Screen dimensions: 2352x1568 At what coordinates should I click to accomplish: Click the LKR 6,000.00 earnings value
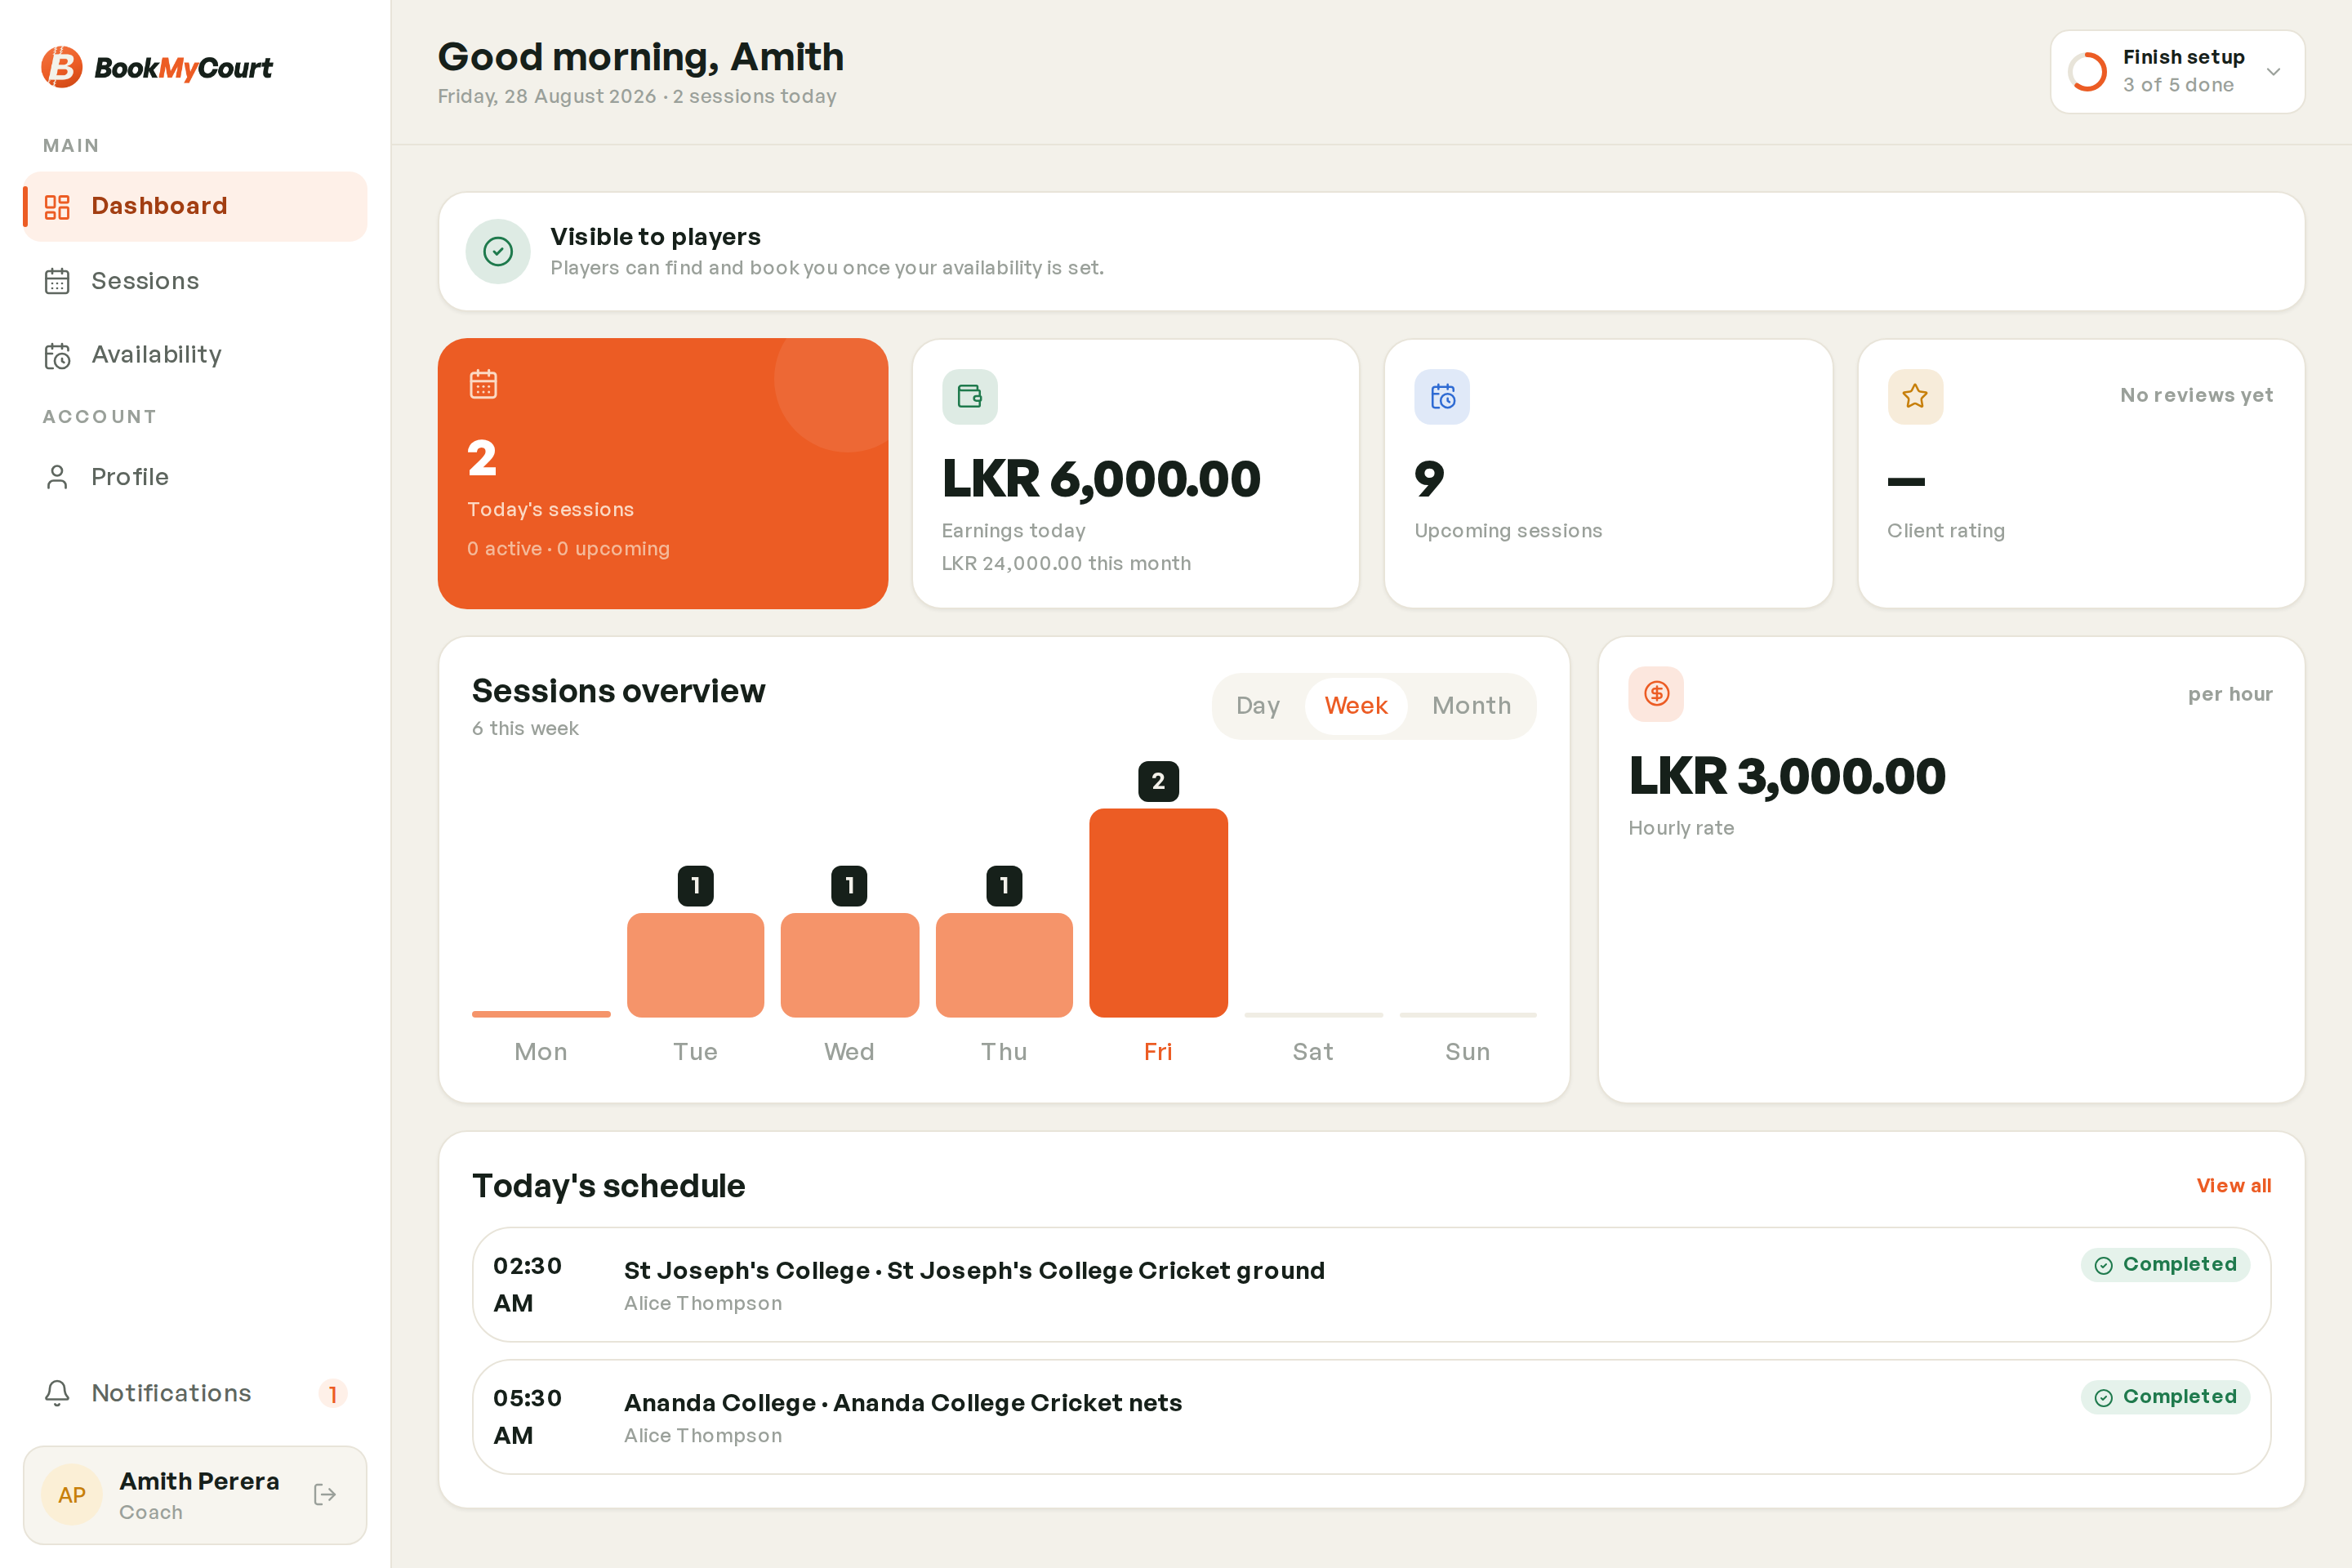coord(1101,479)
